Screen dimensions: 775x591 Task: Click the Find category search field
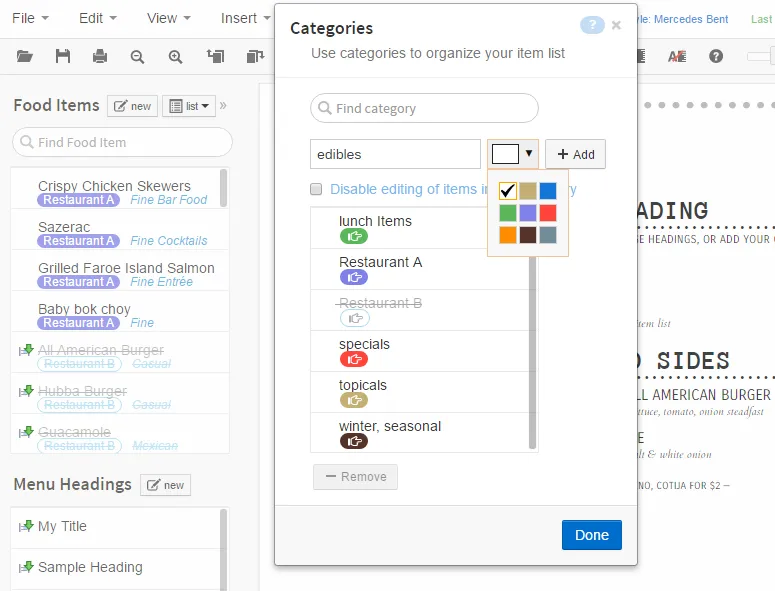coord(425,108)
